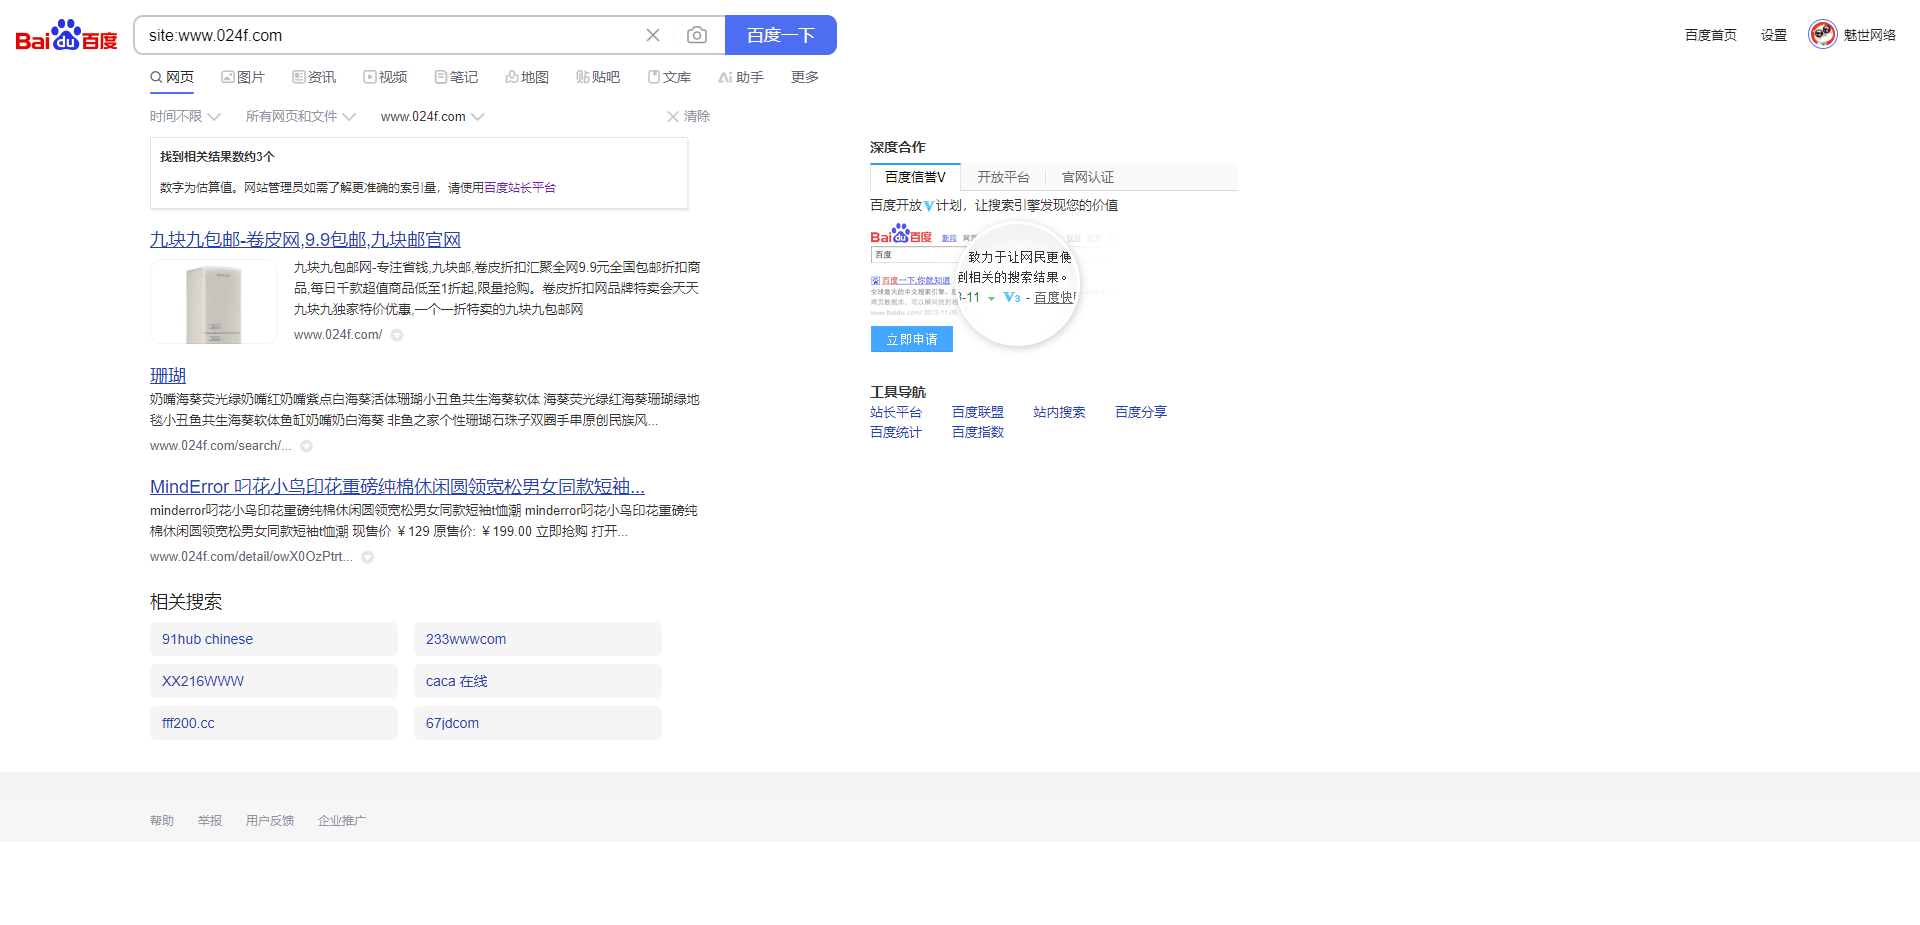This screenshot has width=1920, height=925.
Task: Switch to the 图片 tab
Action: (x=243, y=77)
